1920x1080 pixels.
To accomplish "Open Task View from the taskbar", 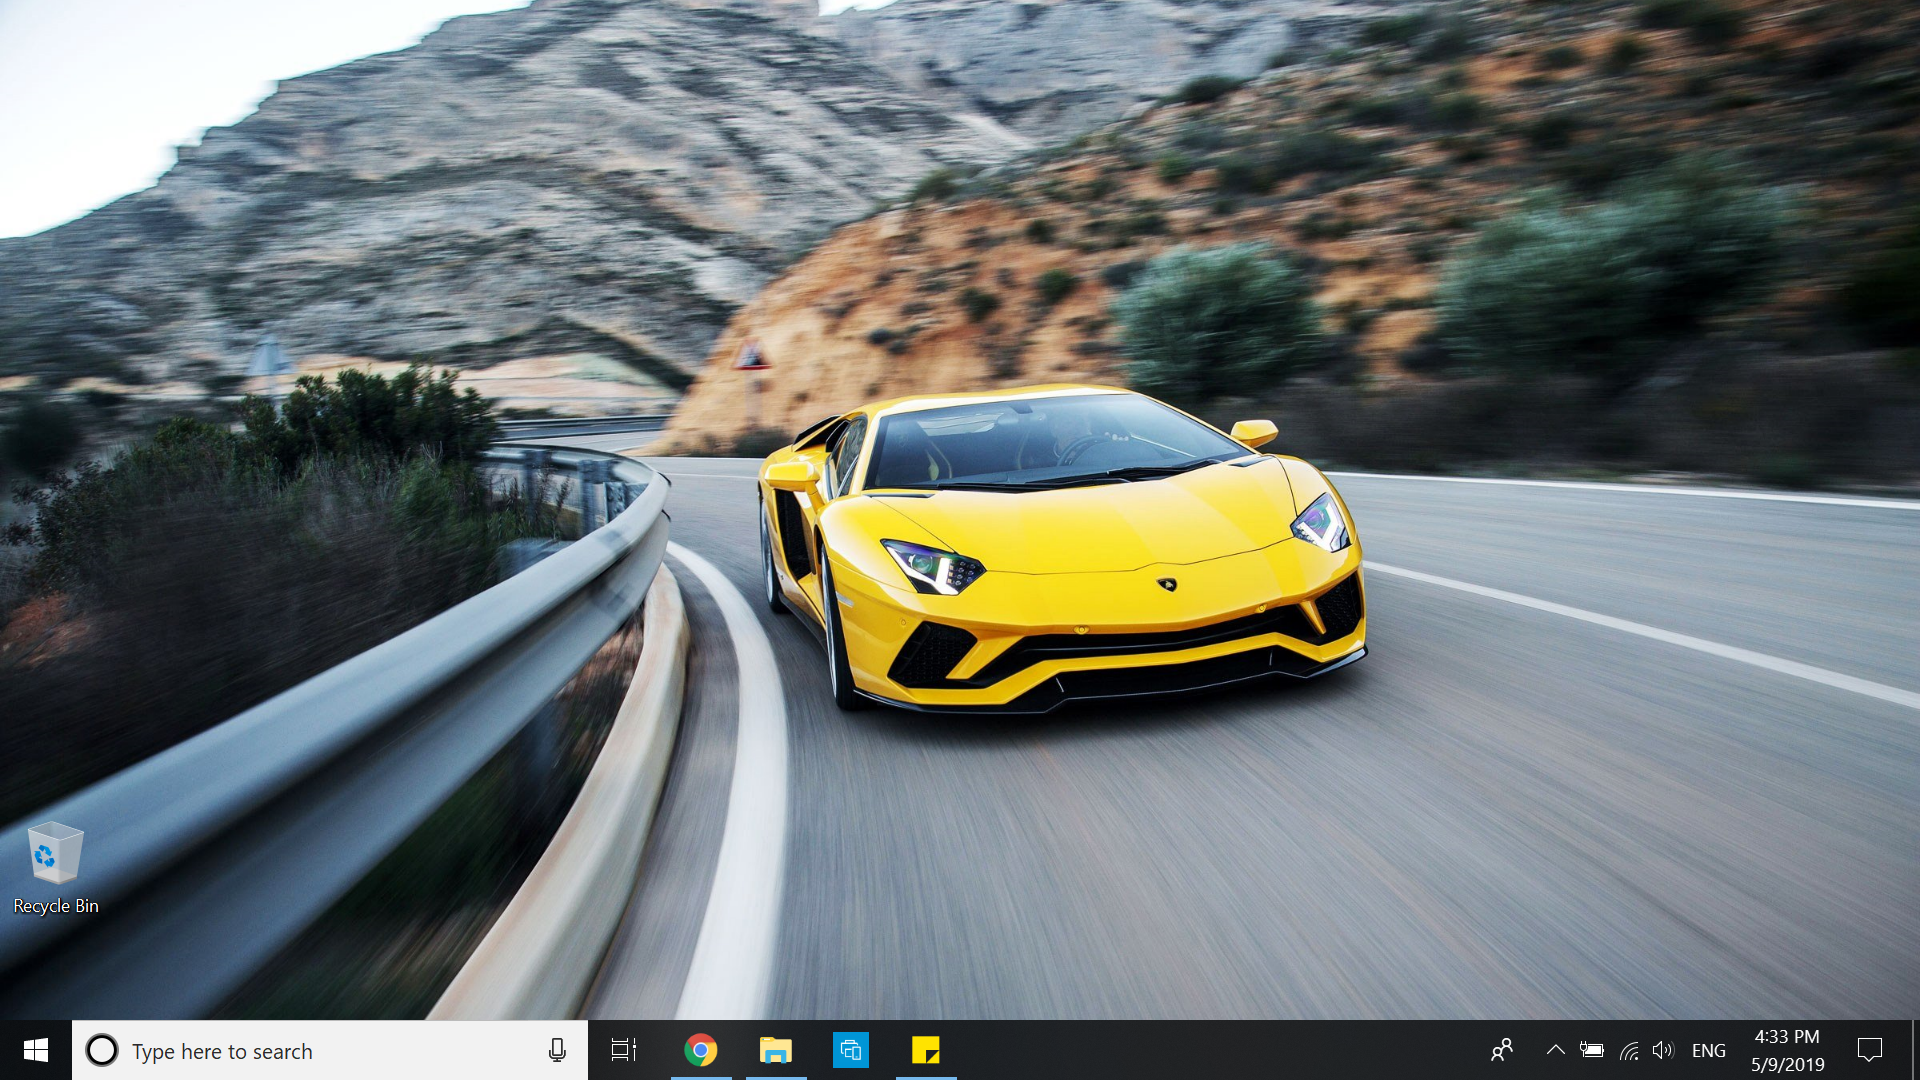I will pyautogui.click(x=624, y=1050).
